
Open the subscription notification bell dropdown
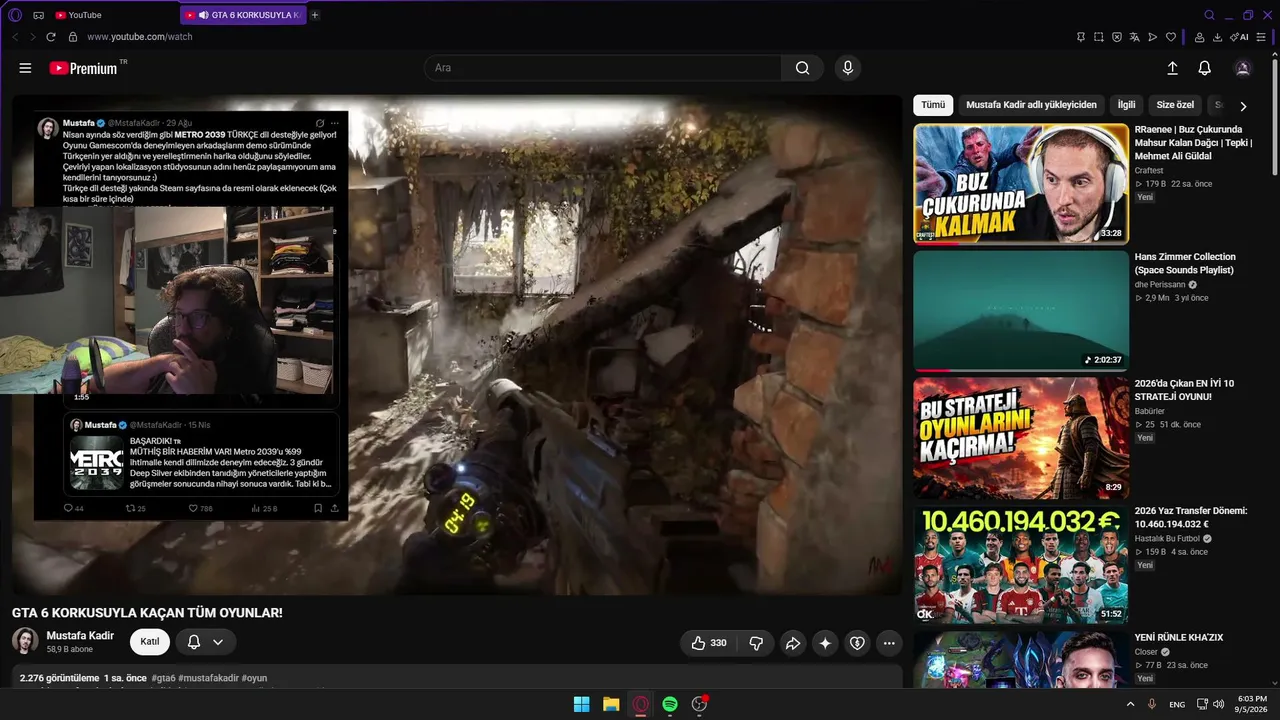coord(205,642)
